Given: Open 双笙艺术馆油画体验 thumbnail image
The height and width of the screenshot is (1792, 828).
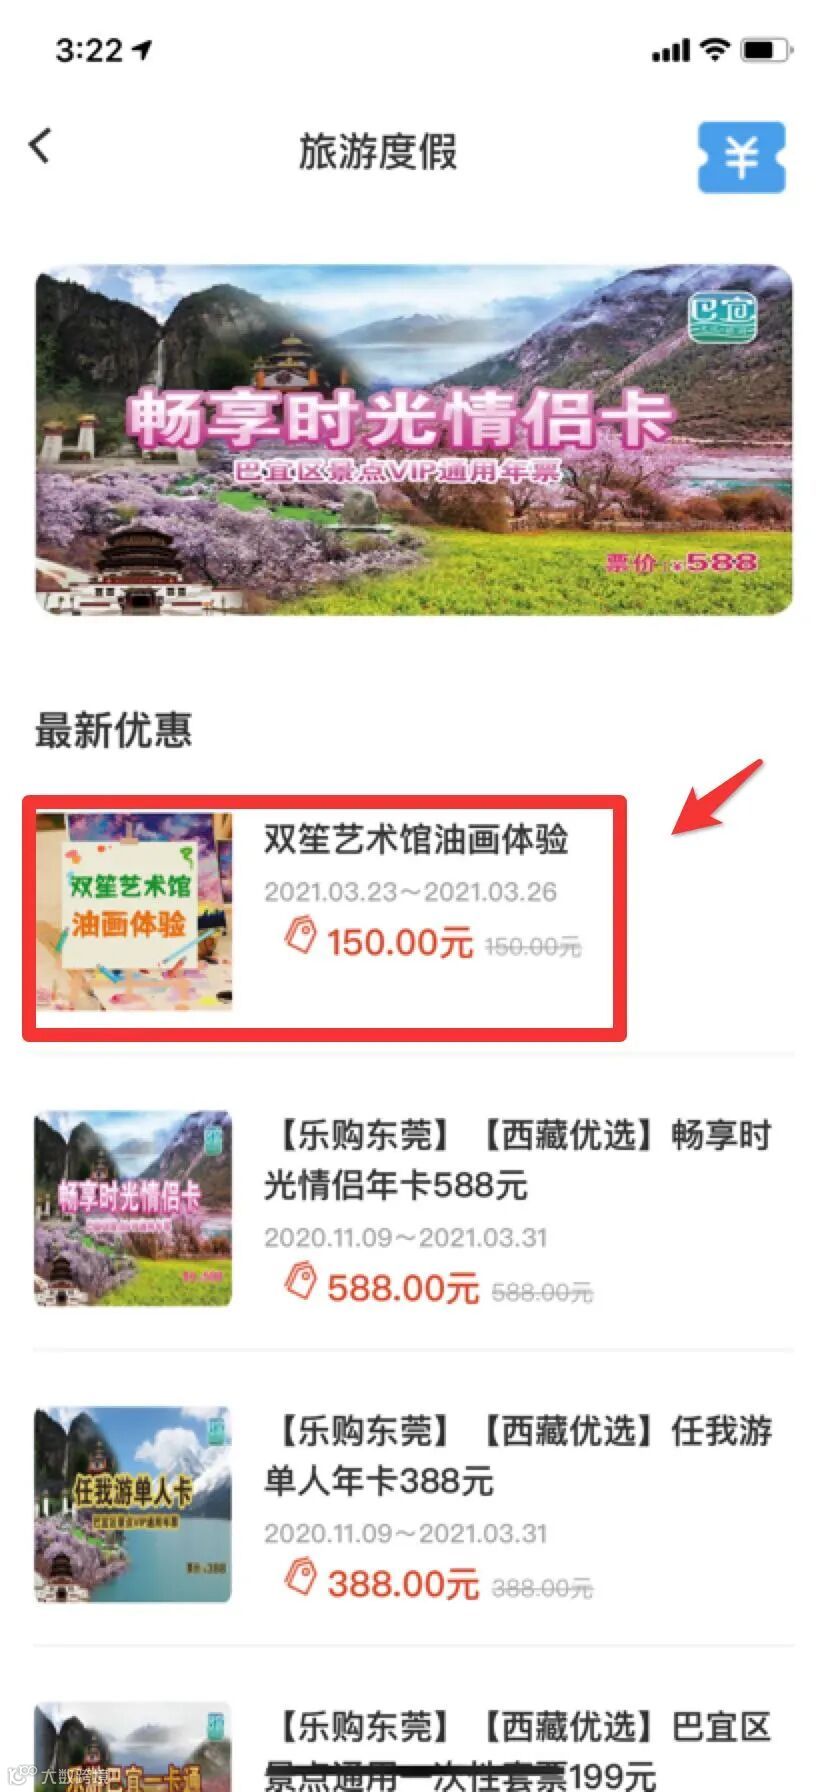Looking at the screenshot, I should [x=134, y=912].
